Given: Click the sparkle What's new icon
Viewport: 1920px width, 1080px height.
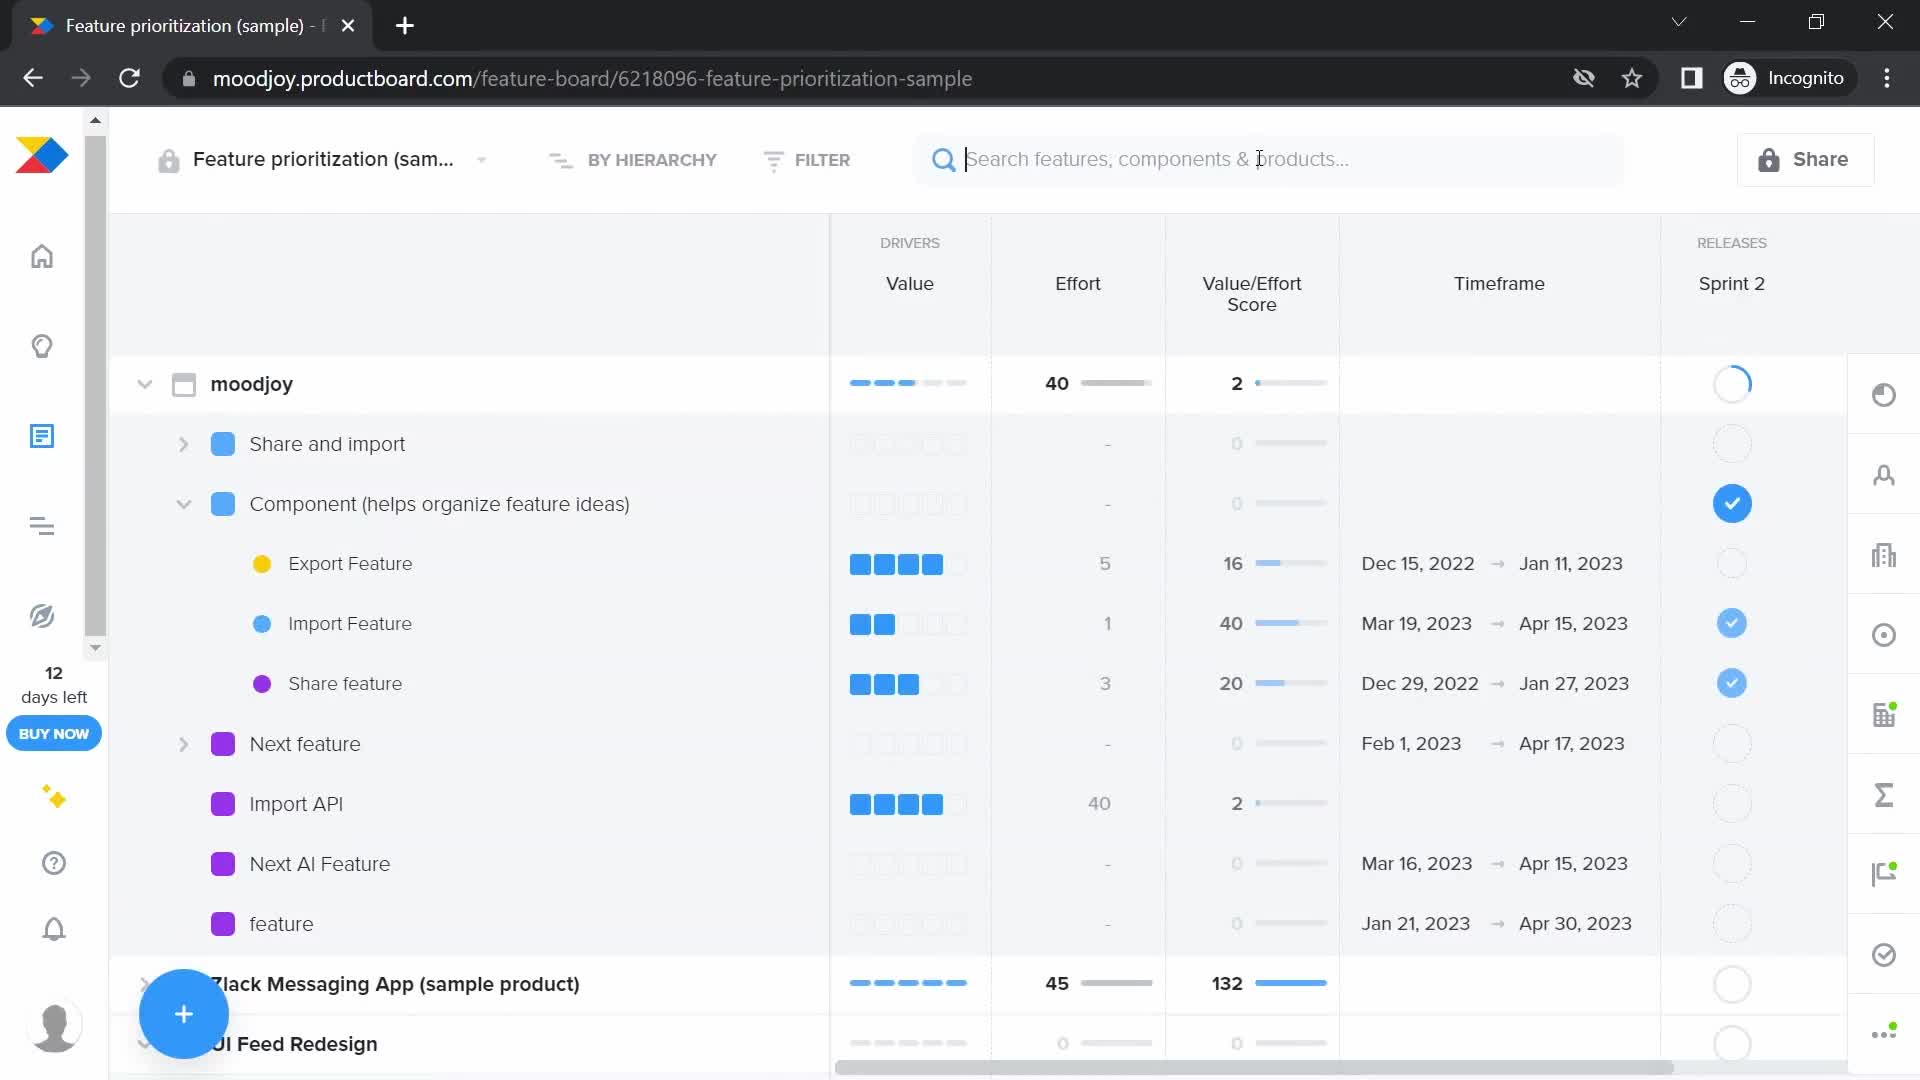Looking at the screenshot, I should 54,797.
